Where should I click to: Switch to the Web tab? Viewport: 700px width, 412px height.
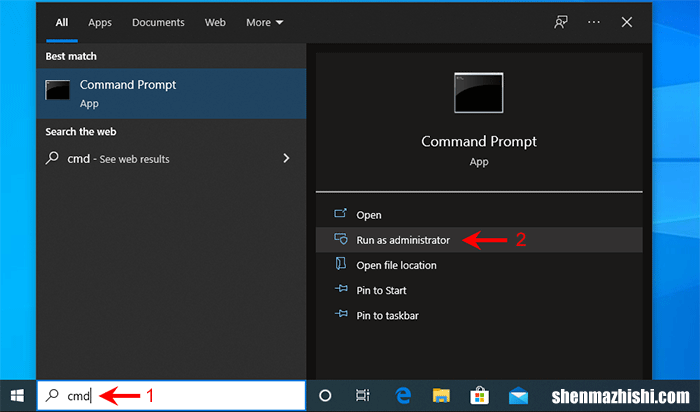tap(215, 22)
